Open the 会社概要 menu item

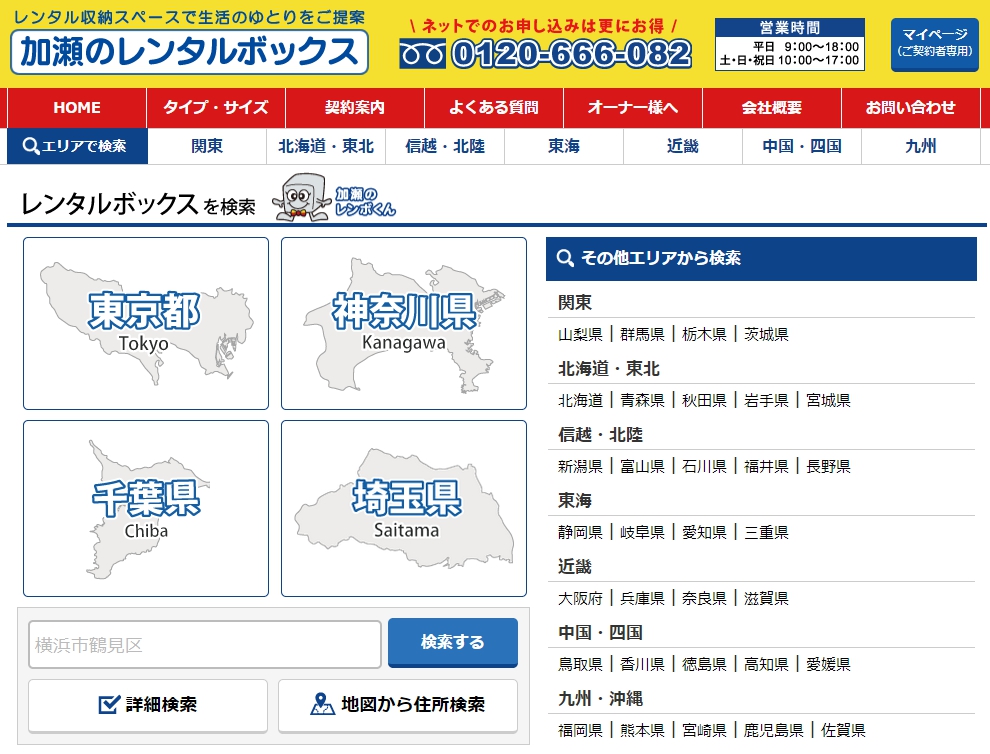[x=772, y=108]
